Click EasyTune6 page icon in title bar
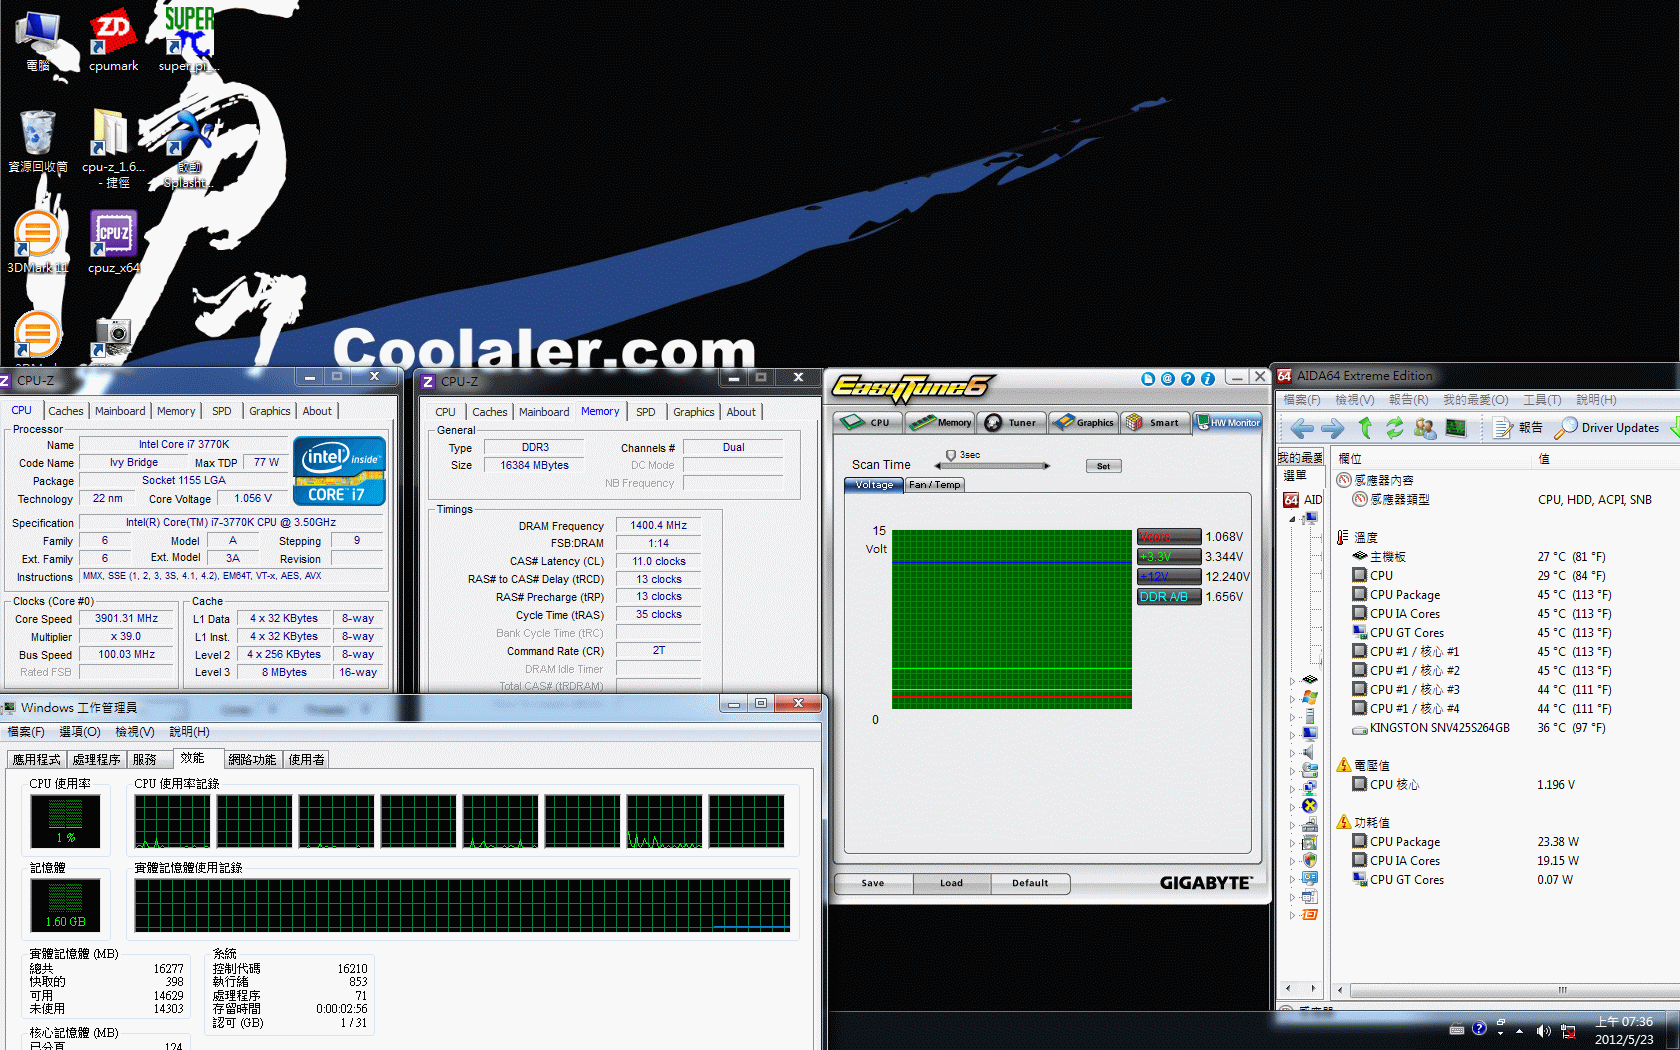The height and width of the screenshot is (1050, 1680). (x=1148, y=379)
